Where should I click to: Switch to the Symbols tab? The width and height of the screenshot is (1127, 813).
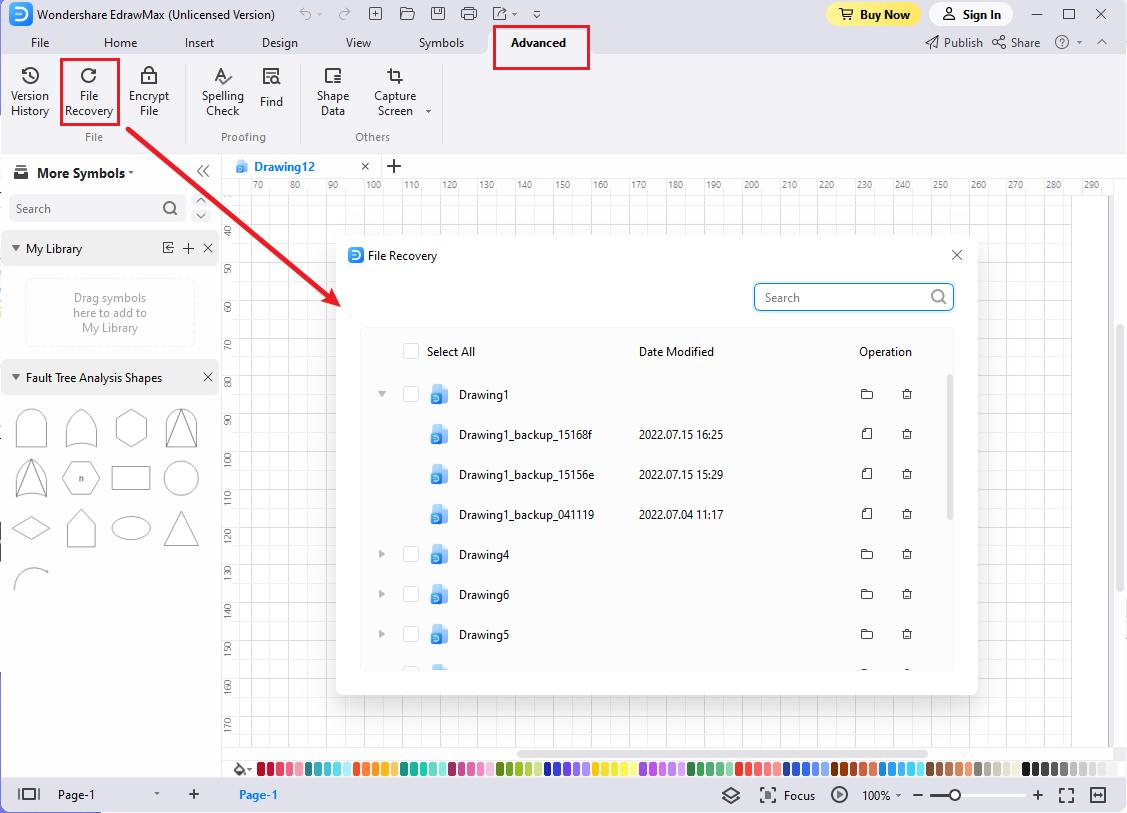pyautogui.click(x=441, y=42)
